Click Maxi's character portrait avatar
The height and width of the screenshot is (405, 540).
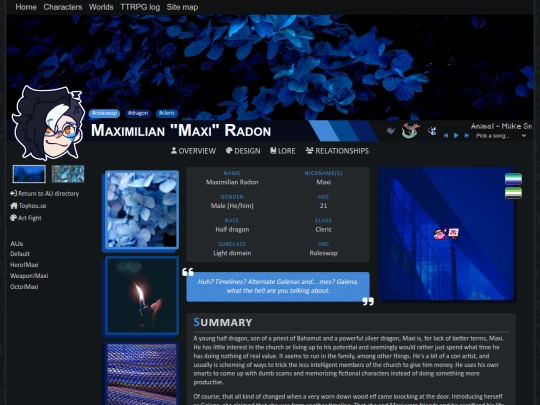coord(48,123)
